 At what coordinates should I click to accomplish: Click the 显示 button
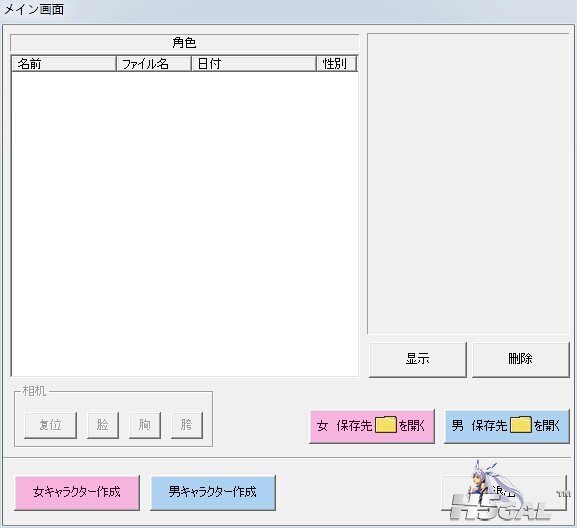[x=418, y=359]
